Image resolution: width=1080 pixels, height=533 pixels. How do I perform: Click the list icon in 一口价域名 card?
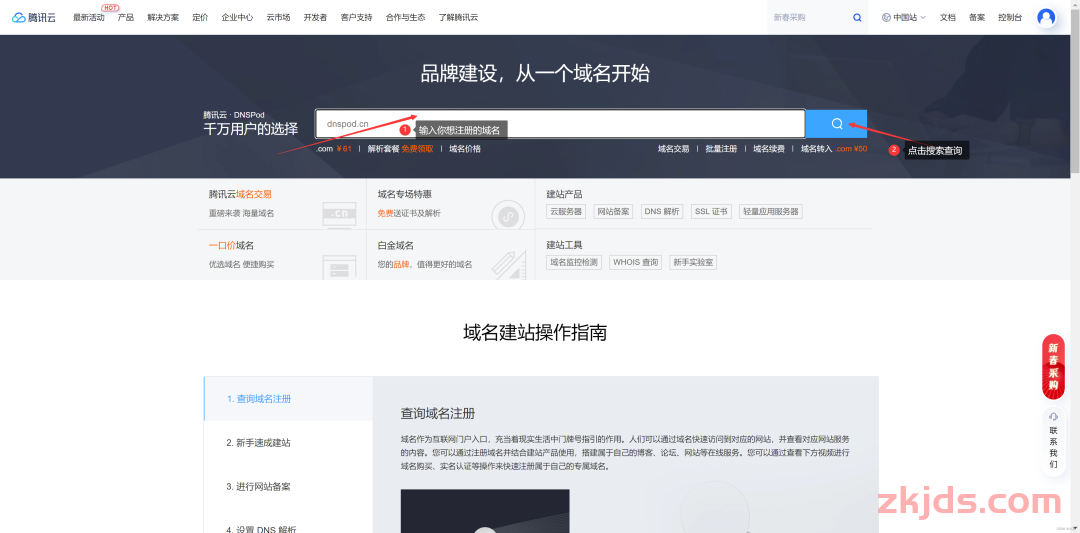coord(339,266)
